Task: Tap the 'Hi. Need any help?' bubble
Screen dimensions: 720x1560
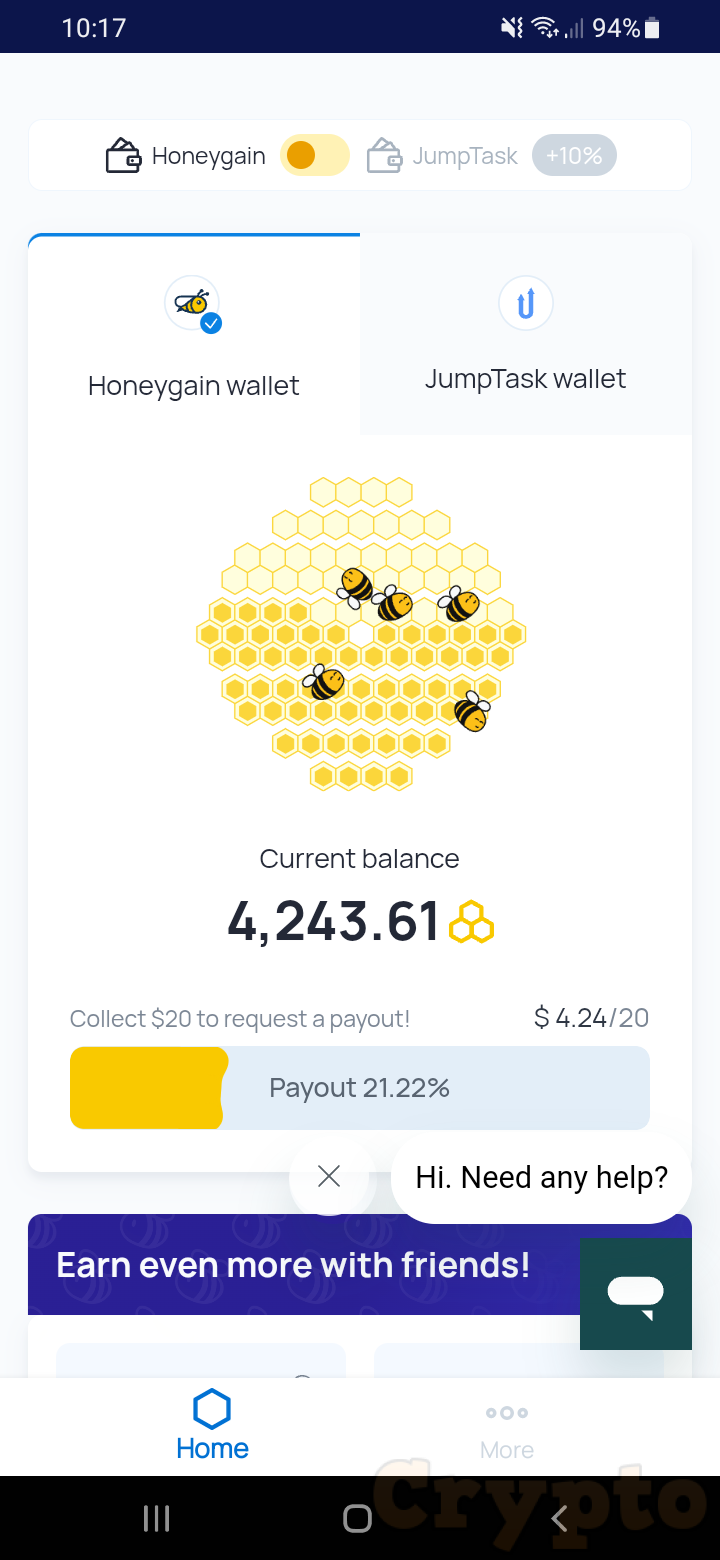Action: point(541,1177)
